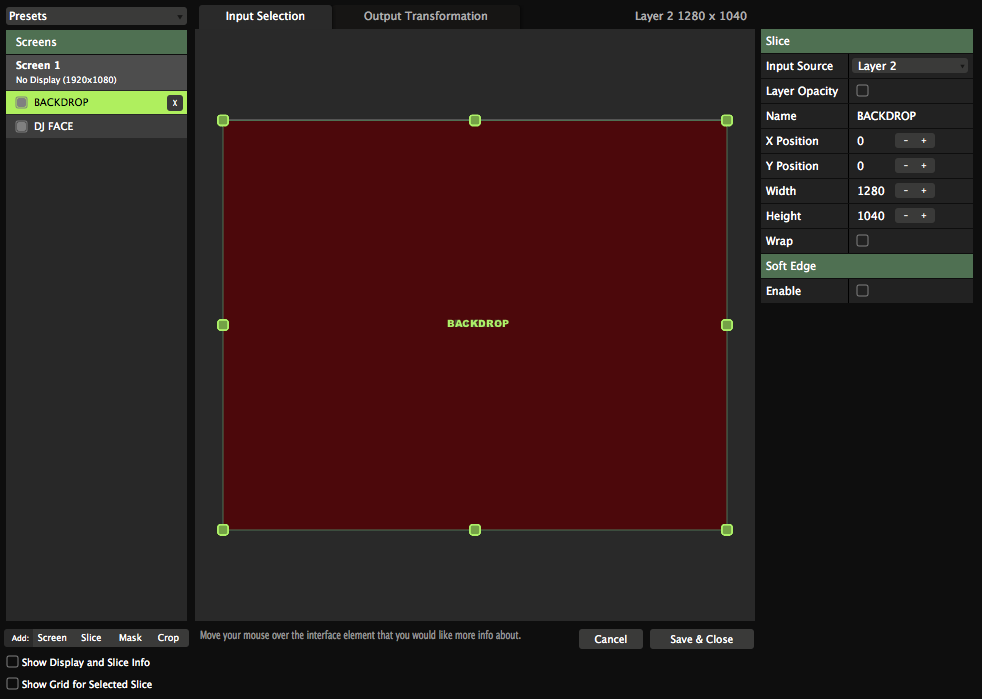982x699 pixels.
Task: Decrease Height with the minus stepper
Action: (x=905, y=216)
